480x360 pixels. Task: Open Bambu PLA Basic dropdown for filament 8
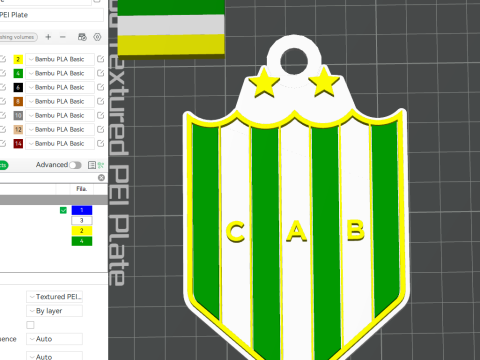tap(60, 101)
